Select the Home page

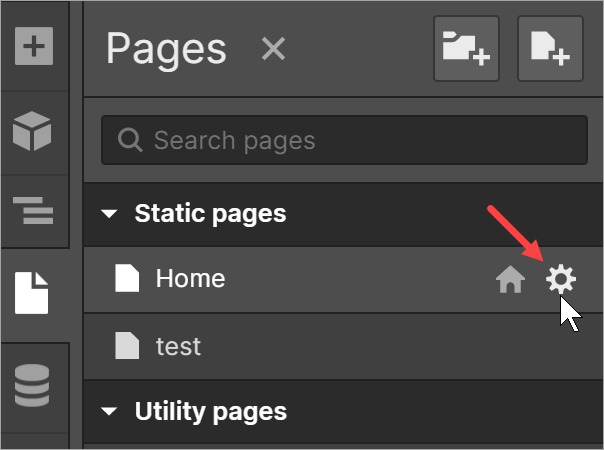pyautogui.click(x=344, y=279)
